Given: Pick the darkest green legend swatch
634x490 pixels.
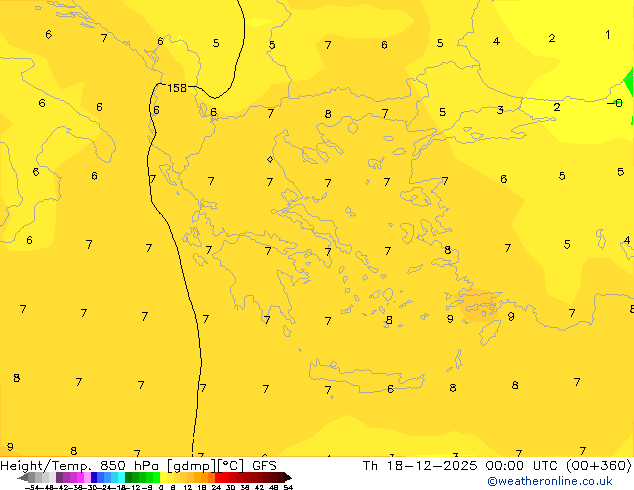Looking at the screenshot, I should tap(129, 477).
